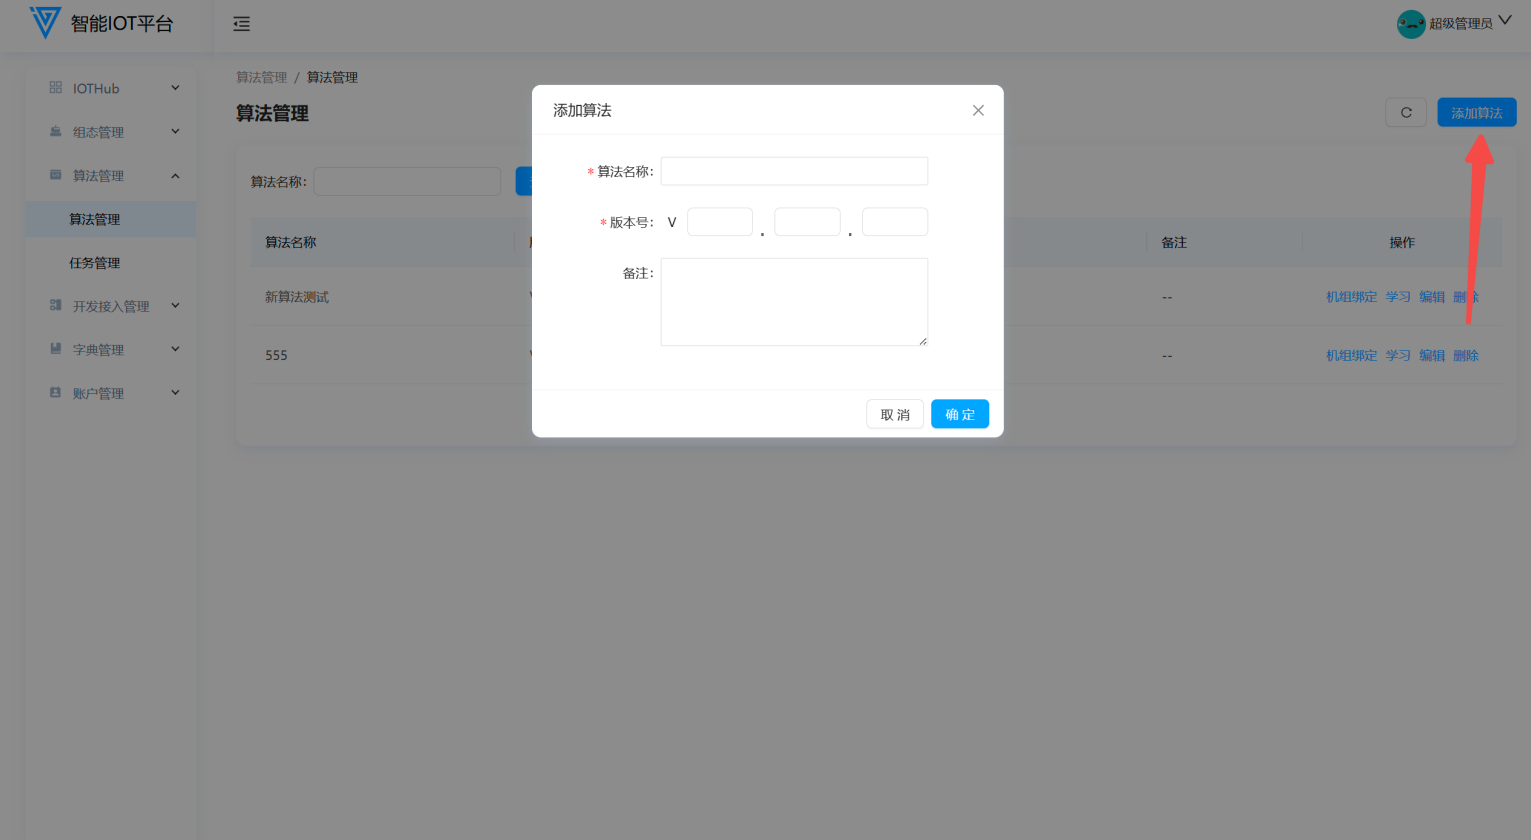The image size is (1531, 840).
Task: Click the 添加算法 button at top right
Action: [x=1477, y=112]
